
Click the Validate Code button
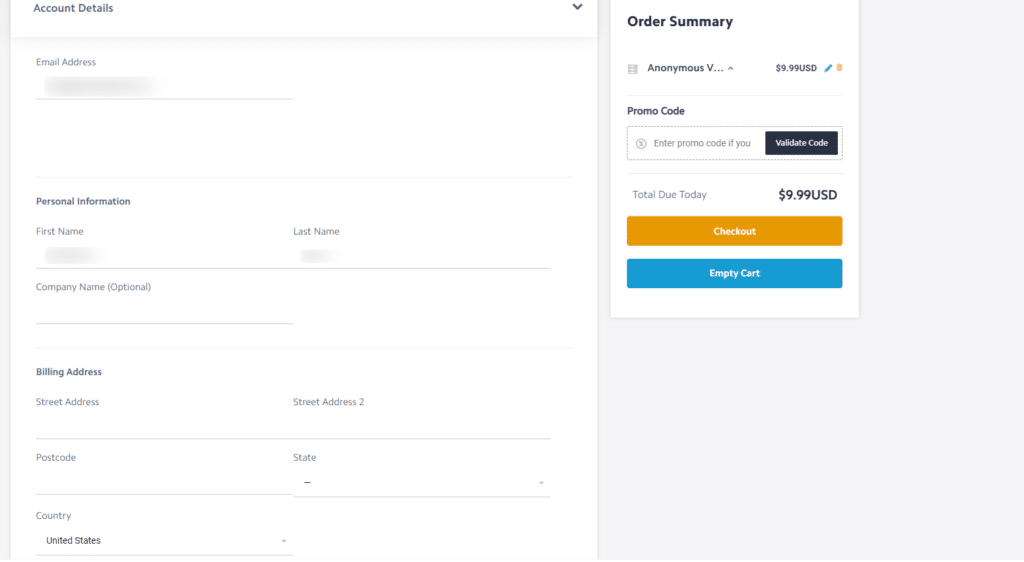[x=801, y=143]
